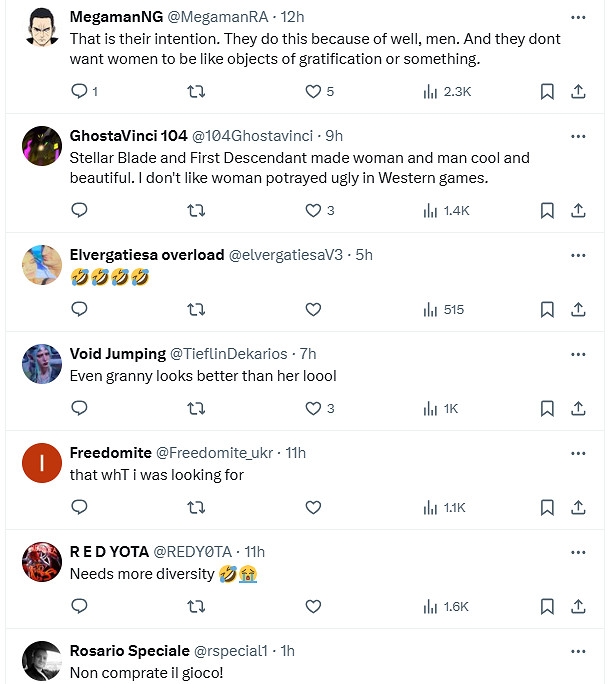
Task: Open the @Freedomite_ukr handle link
Action: point(215,453)
